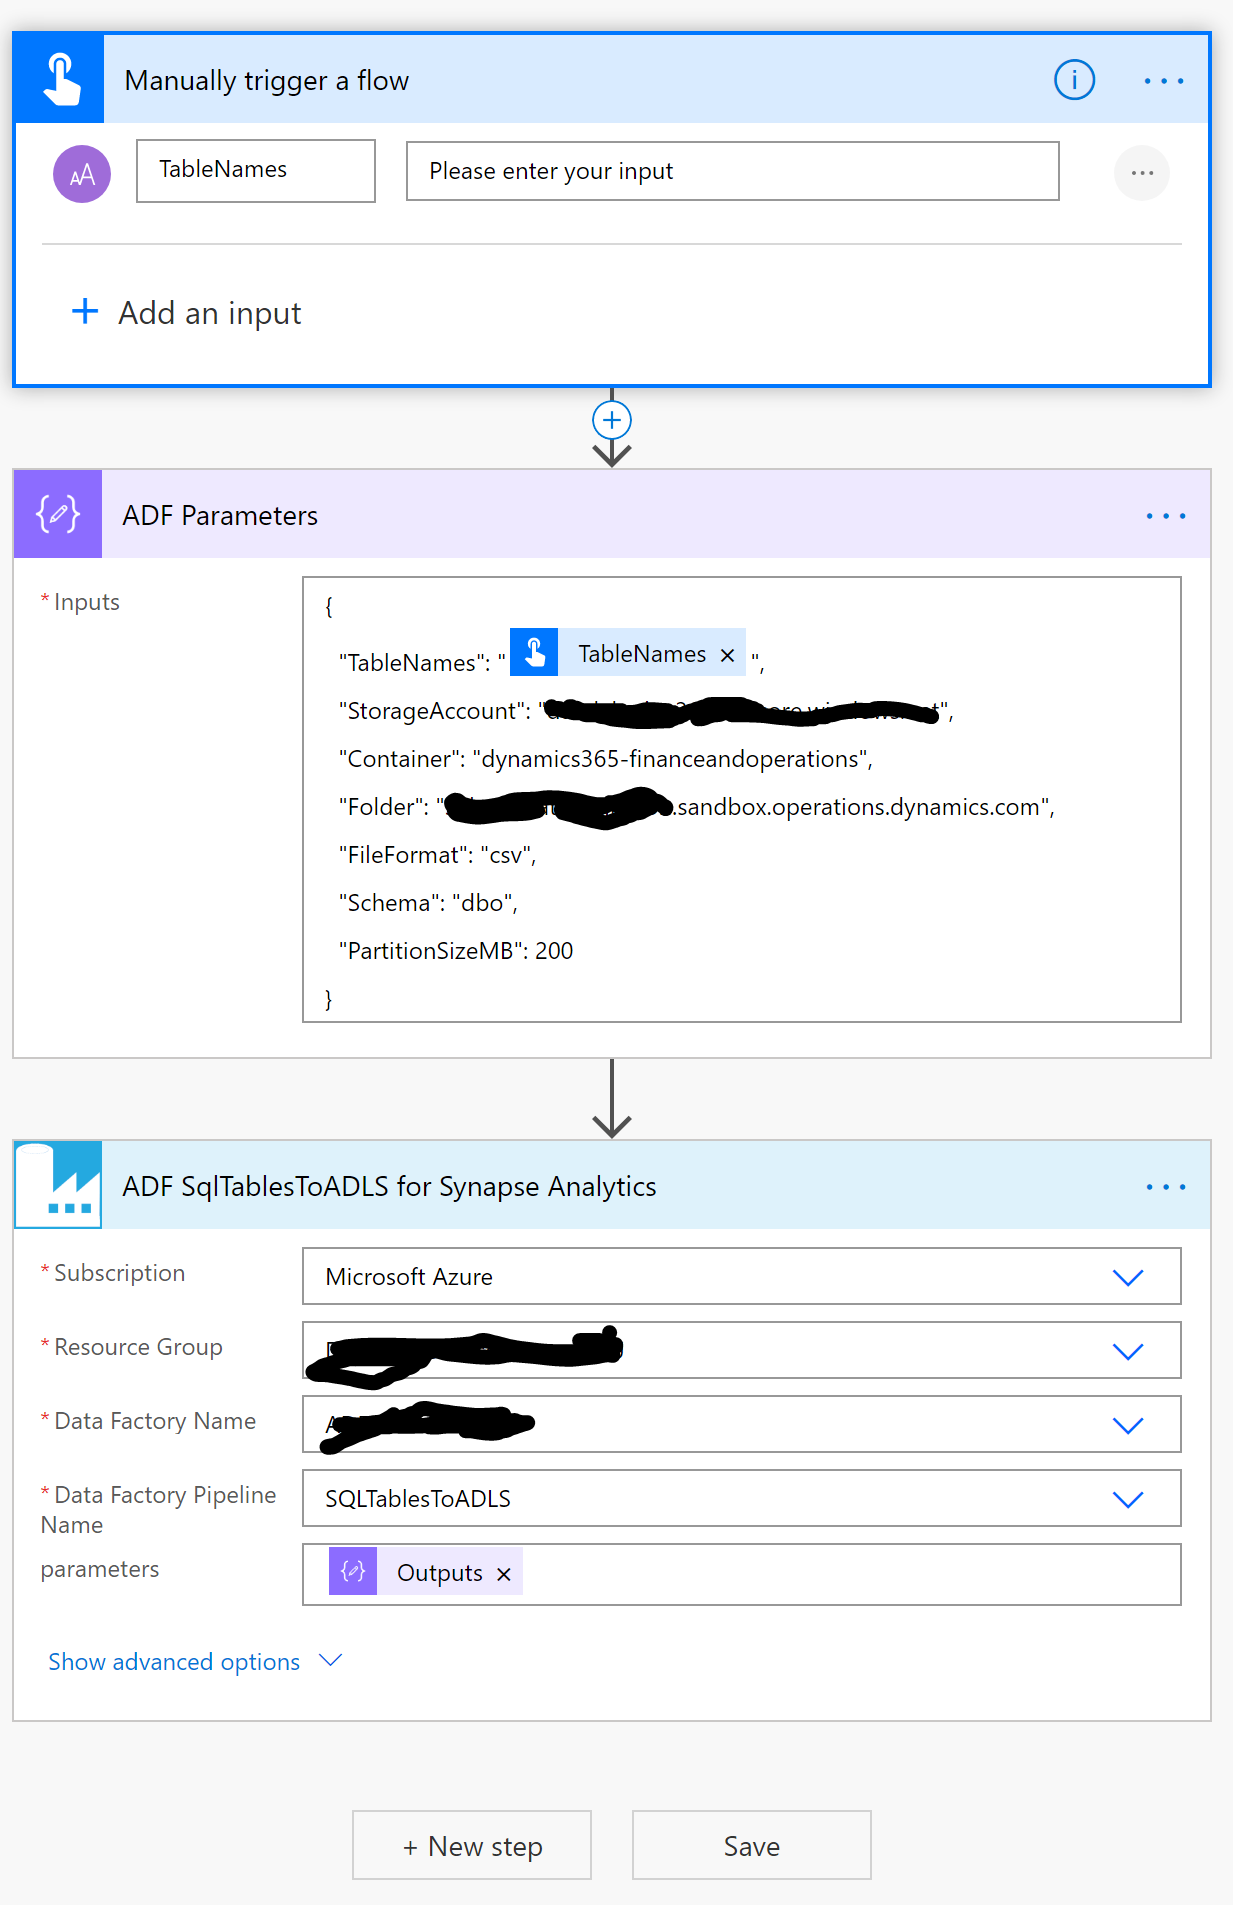1233x1905 pixels.
Task: Remove the Outputs token from parameters
Action: pos(504,1574)
